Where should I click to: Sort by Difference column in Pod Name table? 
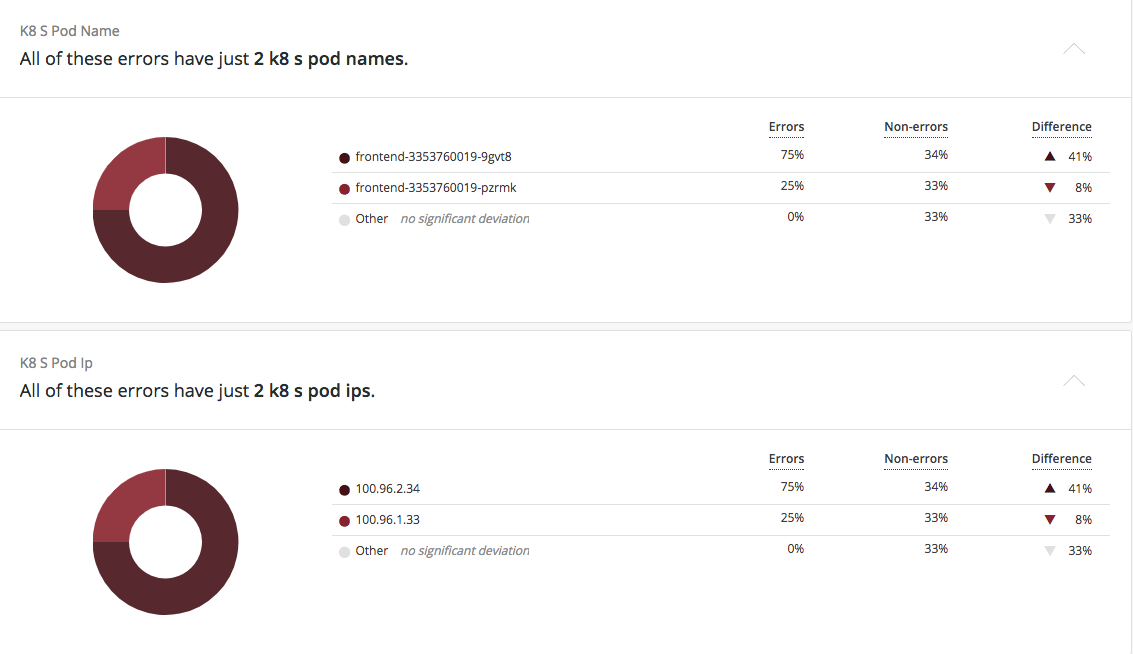[x=1061, y=126]
